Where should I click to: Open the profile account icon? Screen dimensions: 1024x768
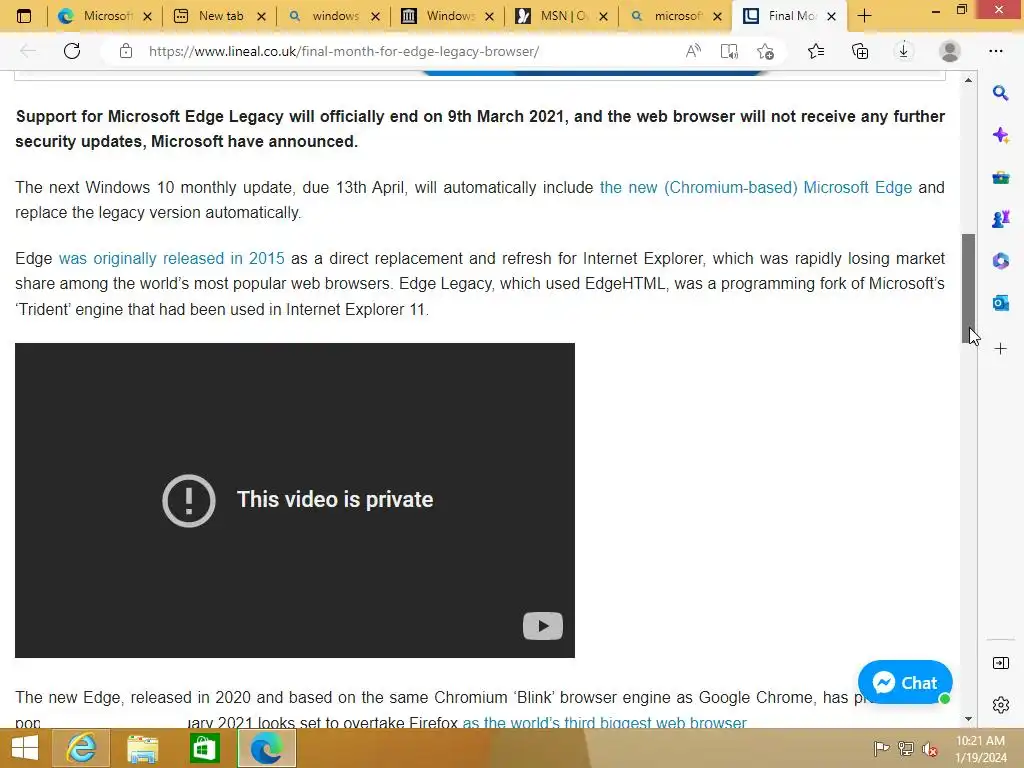950,51
